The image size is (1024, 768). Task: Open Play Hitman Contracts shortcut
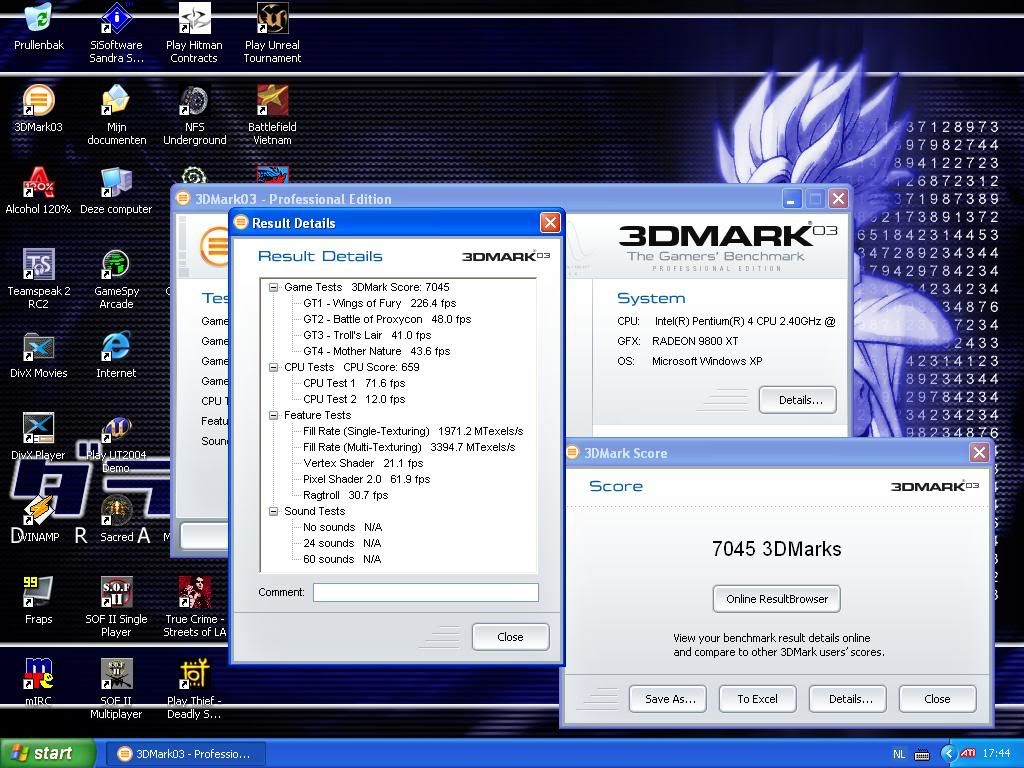point(194,33)
